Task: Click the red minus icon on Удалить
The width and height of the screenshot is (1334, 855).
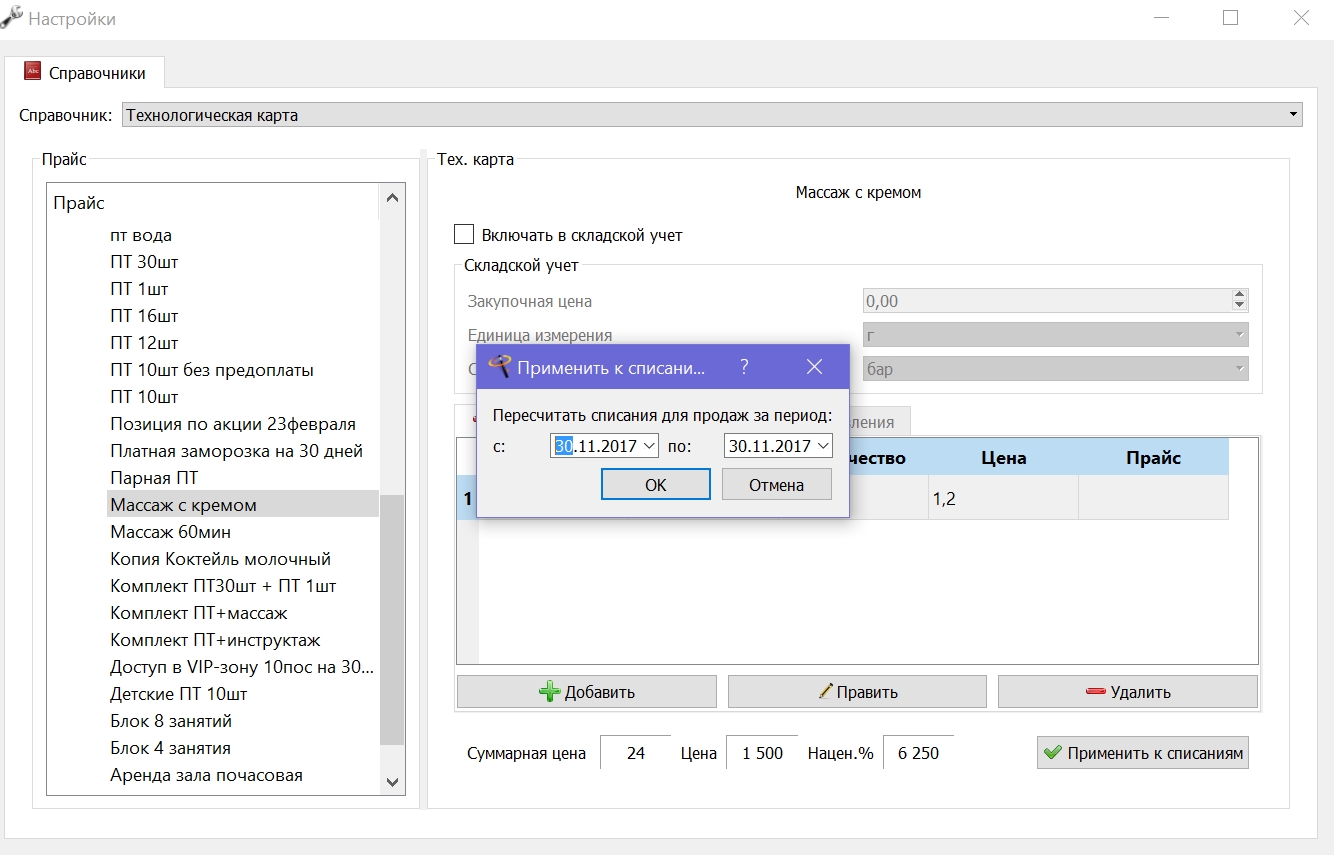Action: (1095, 692)
